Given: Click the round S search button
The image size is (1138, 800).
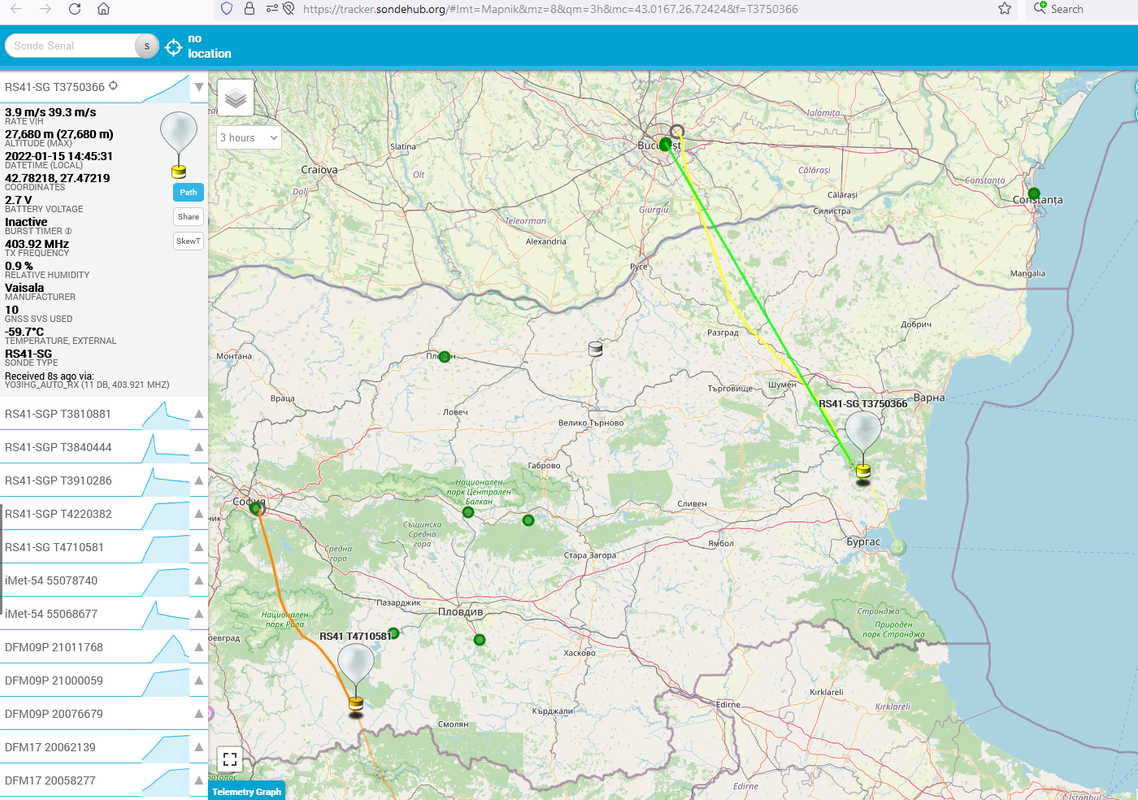Looking at the screenshot, I should click(147, 46).
